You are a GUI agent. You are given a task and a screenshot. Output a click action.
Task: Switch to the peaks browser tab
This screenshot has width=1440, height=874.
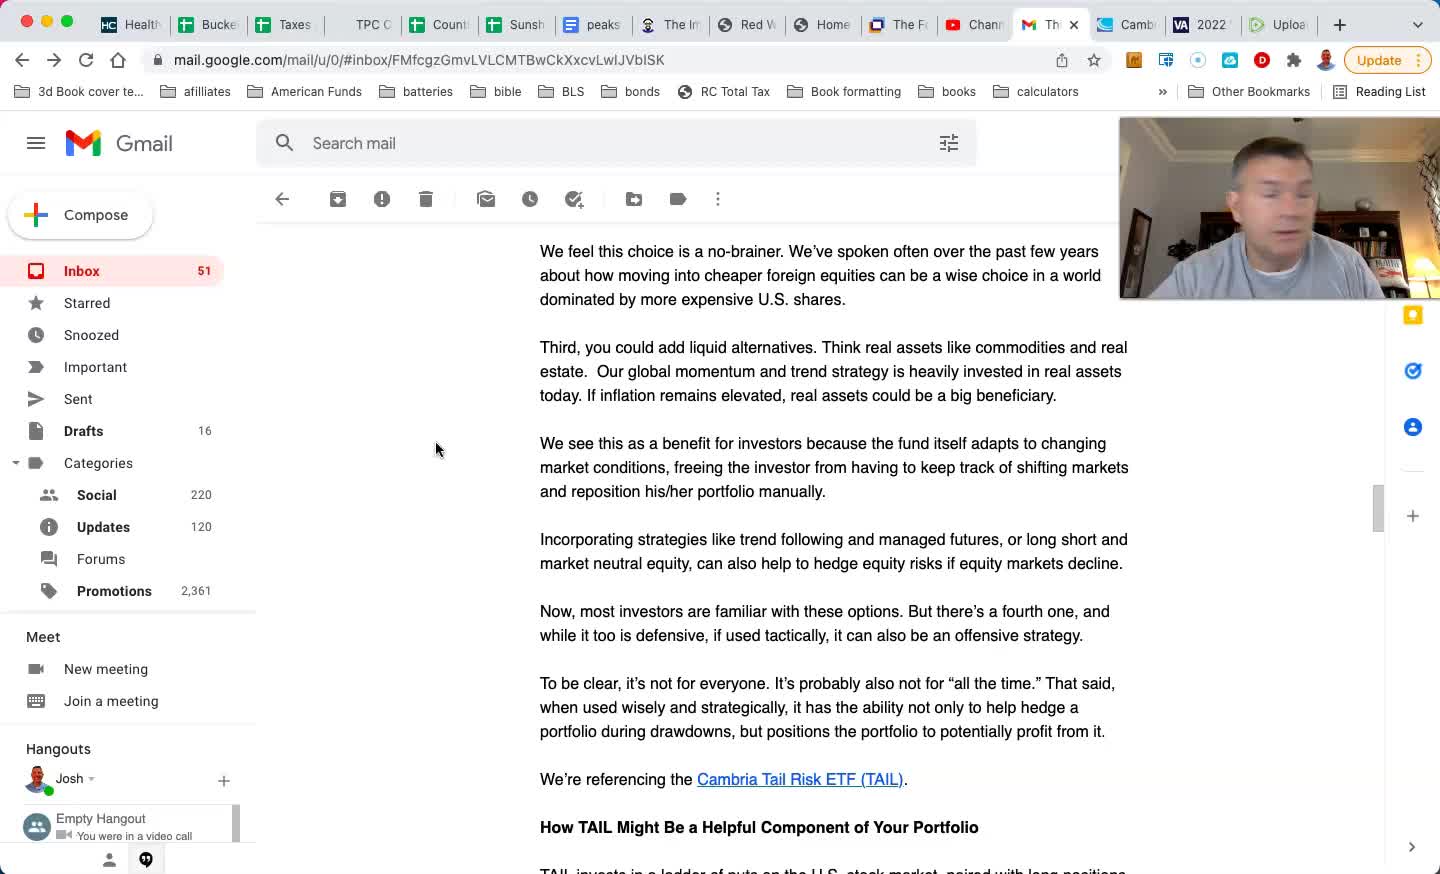point(592,24)
